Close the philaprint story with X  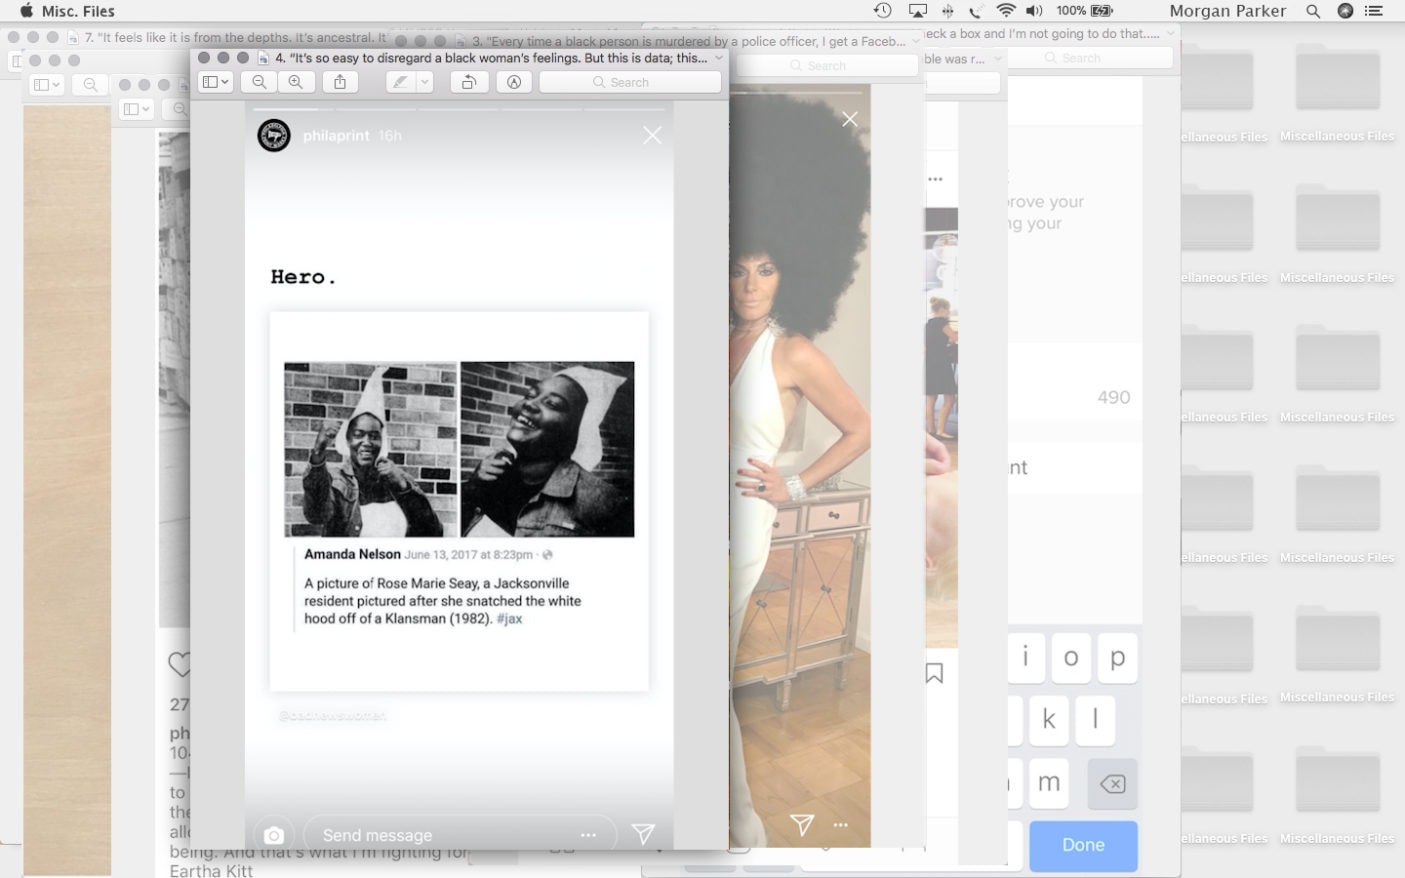click(x=652, y=135)
